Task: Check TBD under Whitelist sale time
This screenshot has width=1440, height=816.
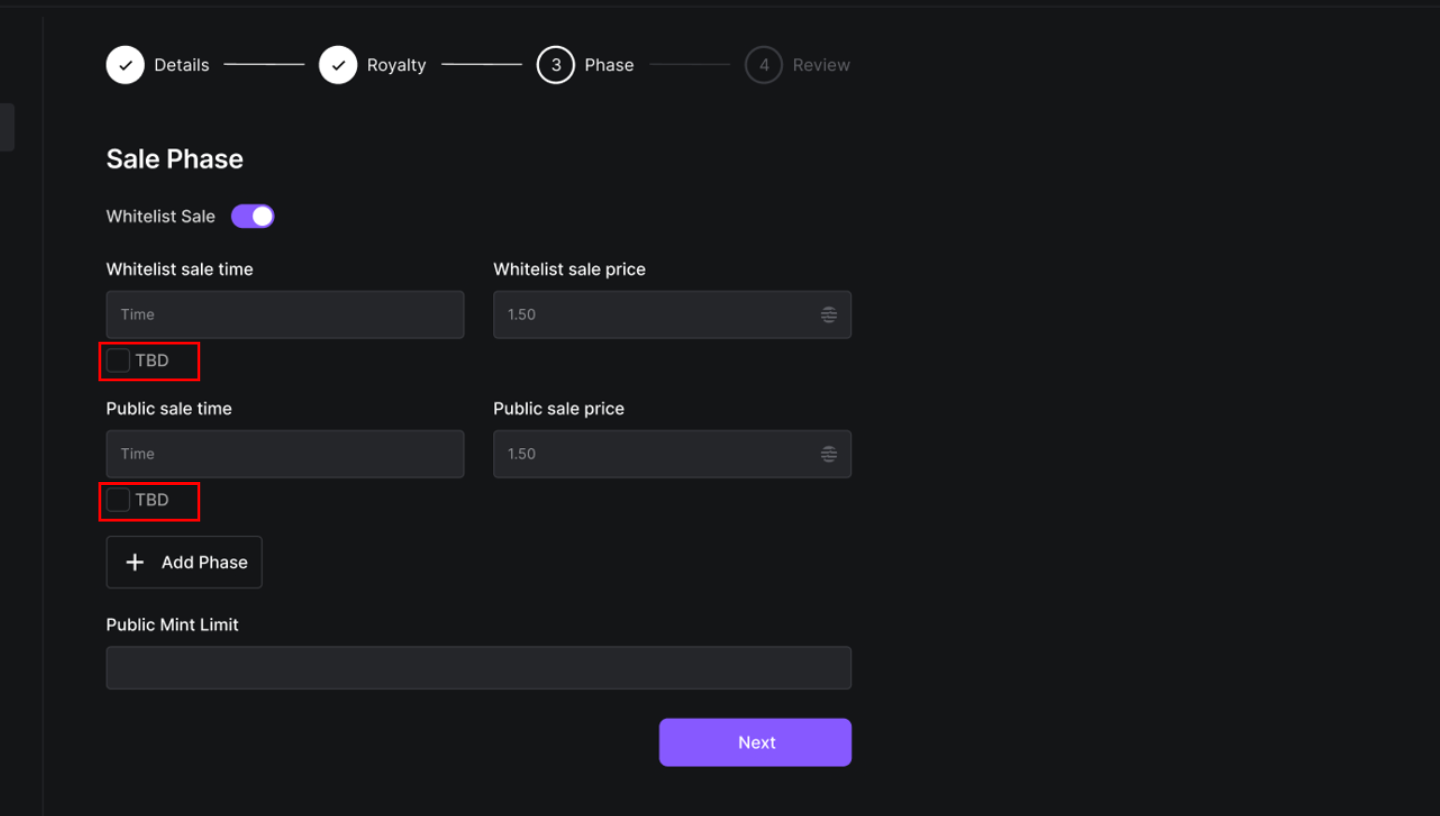Action: [118, 361]
